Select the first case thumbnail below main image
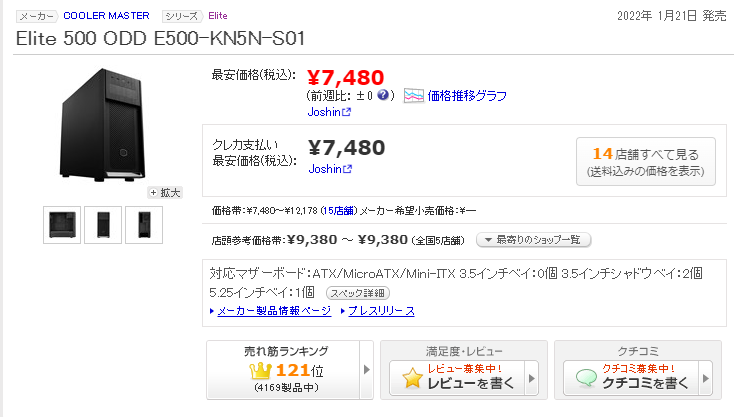 pos(63,225)
